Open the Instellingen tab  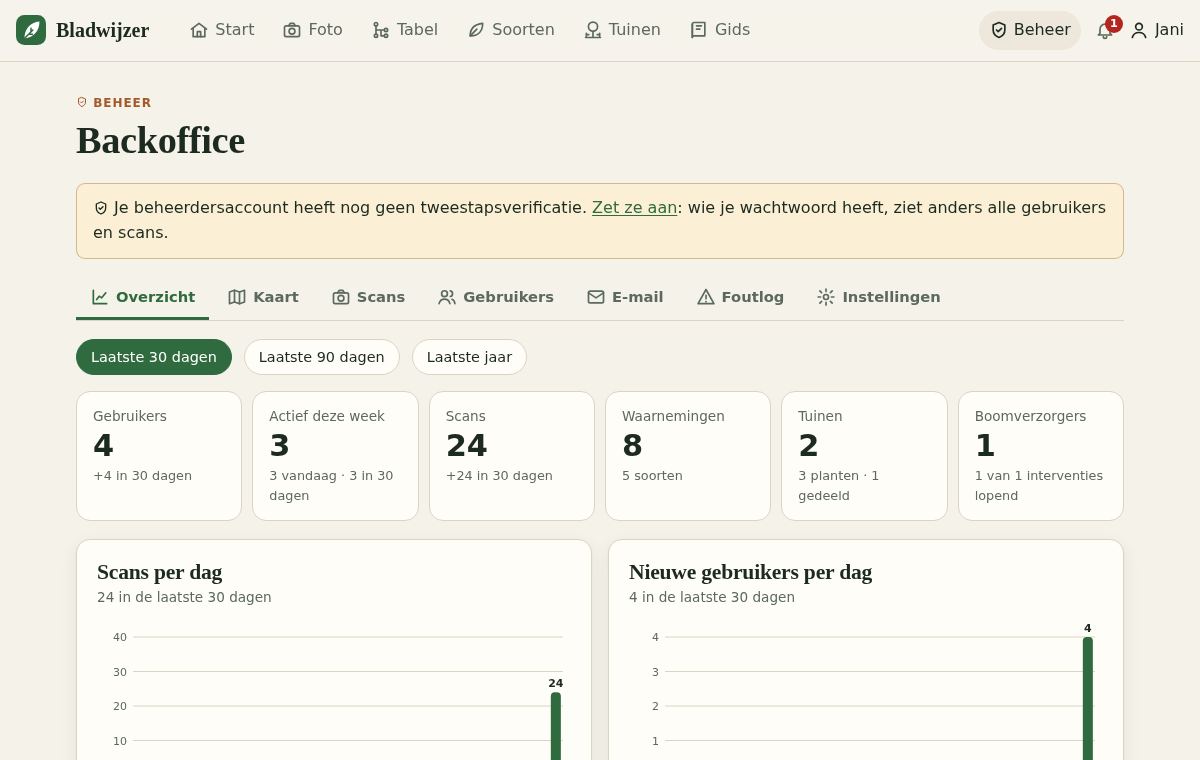[x=878, y=297]
